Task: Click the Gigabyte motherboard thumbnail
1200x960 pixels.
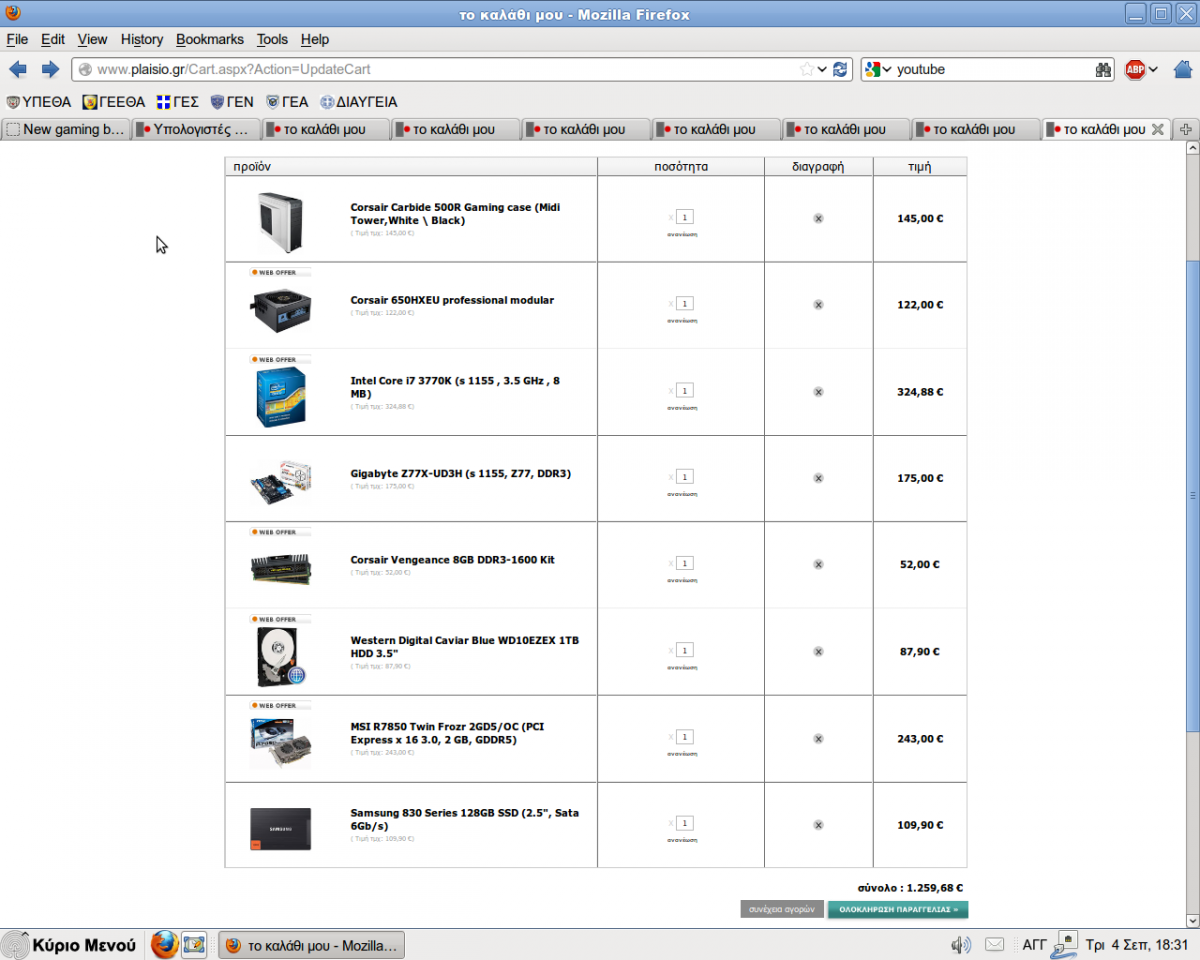Action: click(281, 483)
